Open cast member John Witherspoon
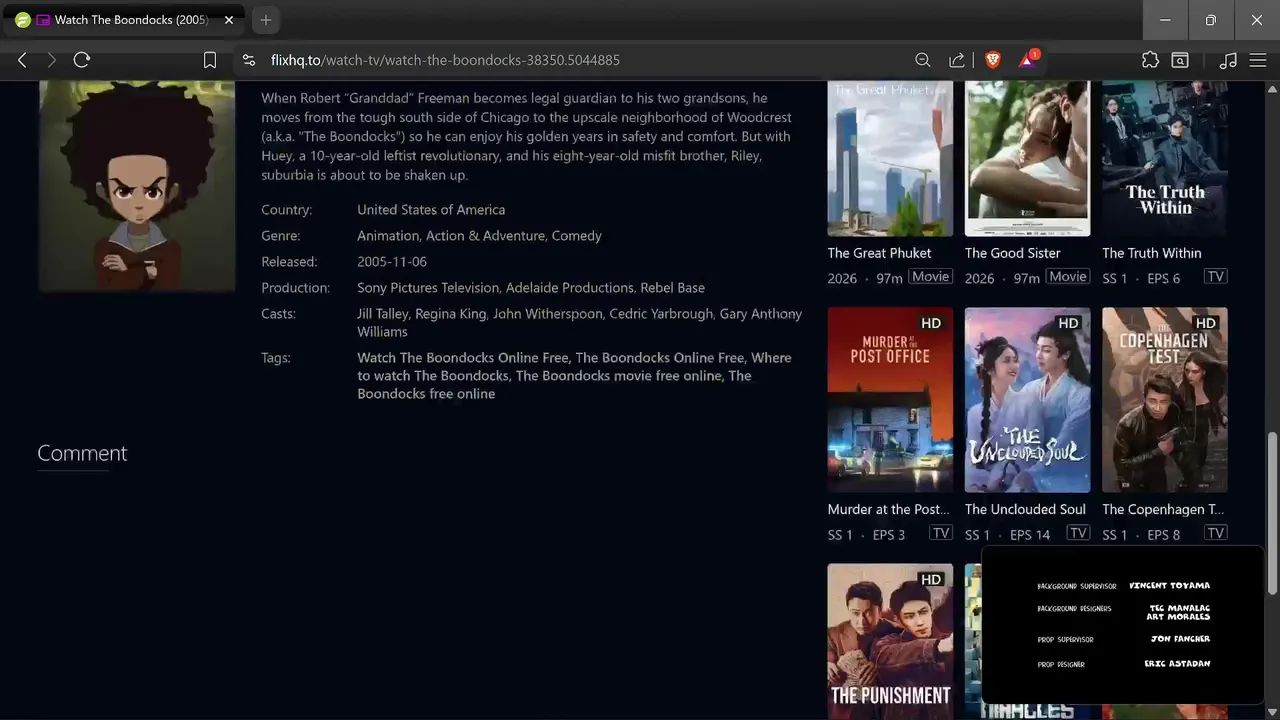Image resolution: width=1280 pixels, height=720 pixels. pyautogui.click(x=549, y=314)
